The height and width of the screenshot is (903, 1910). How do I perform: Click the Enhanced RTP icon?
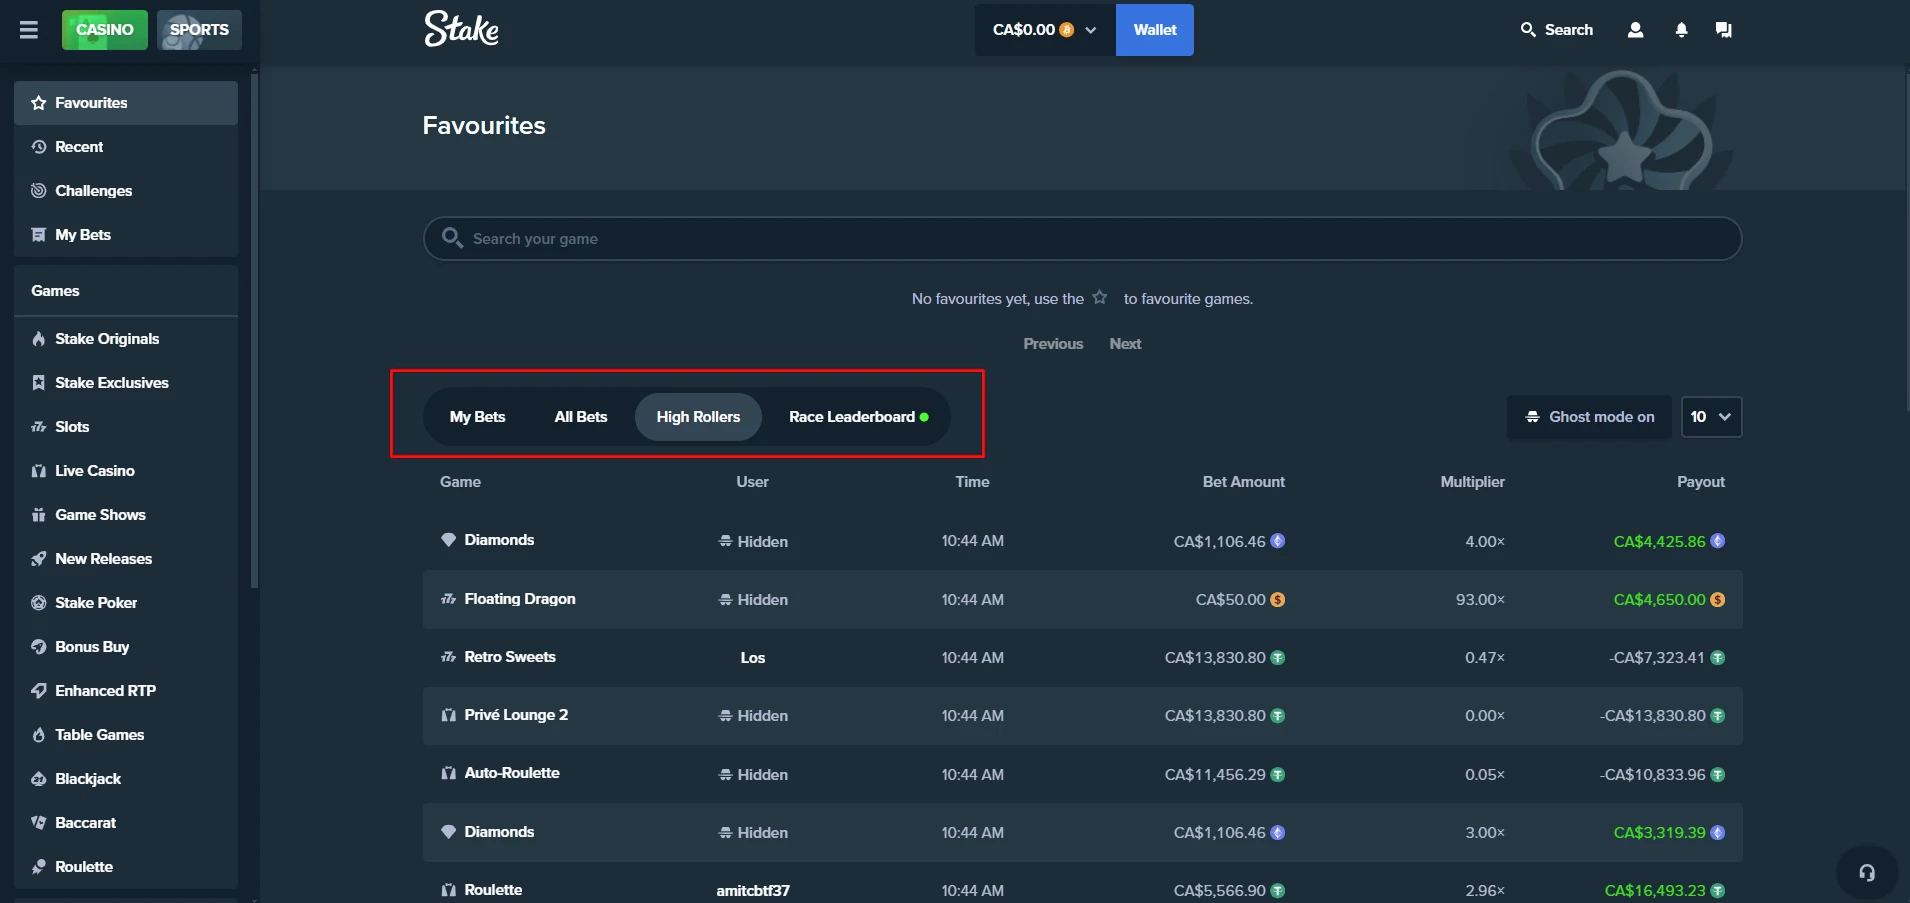(x=39, y=691)
